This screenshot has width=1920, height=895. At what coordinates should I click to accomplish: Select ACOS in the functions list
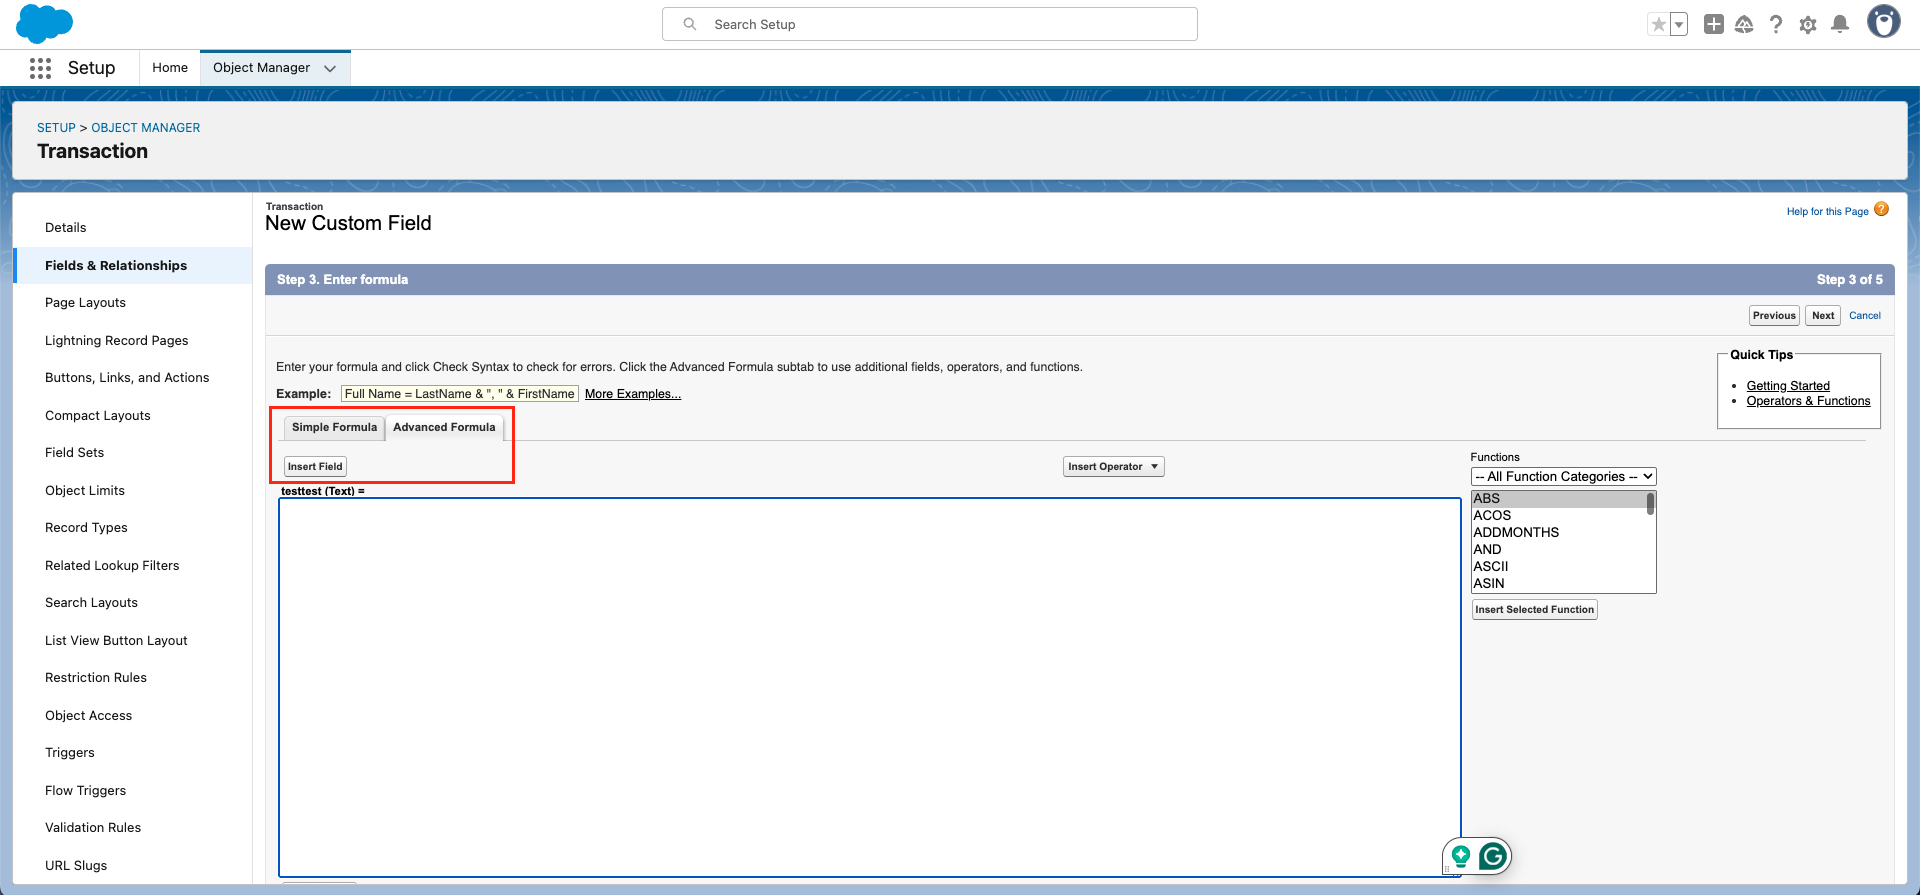(x=1559, y=516)
